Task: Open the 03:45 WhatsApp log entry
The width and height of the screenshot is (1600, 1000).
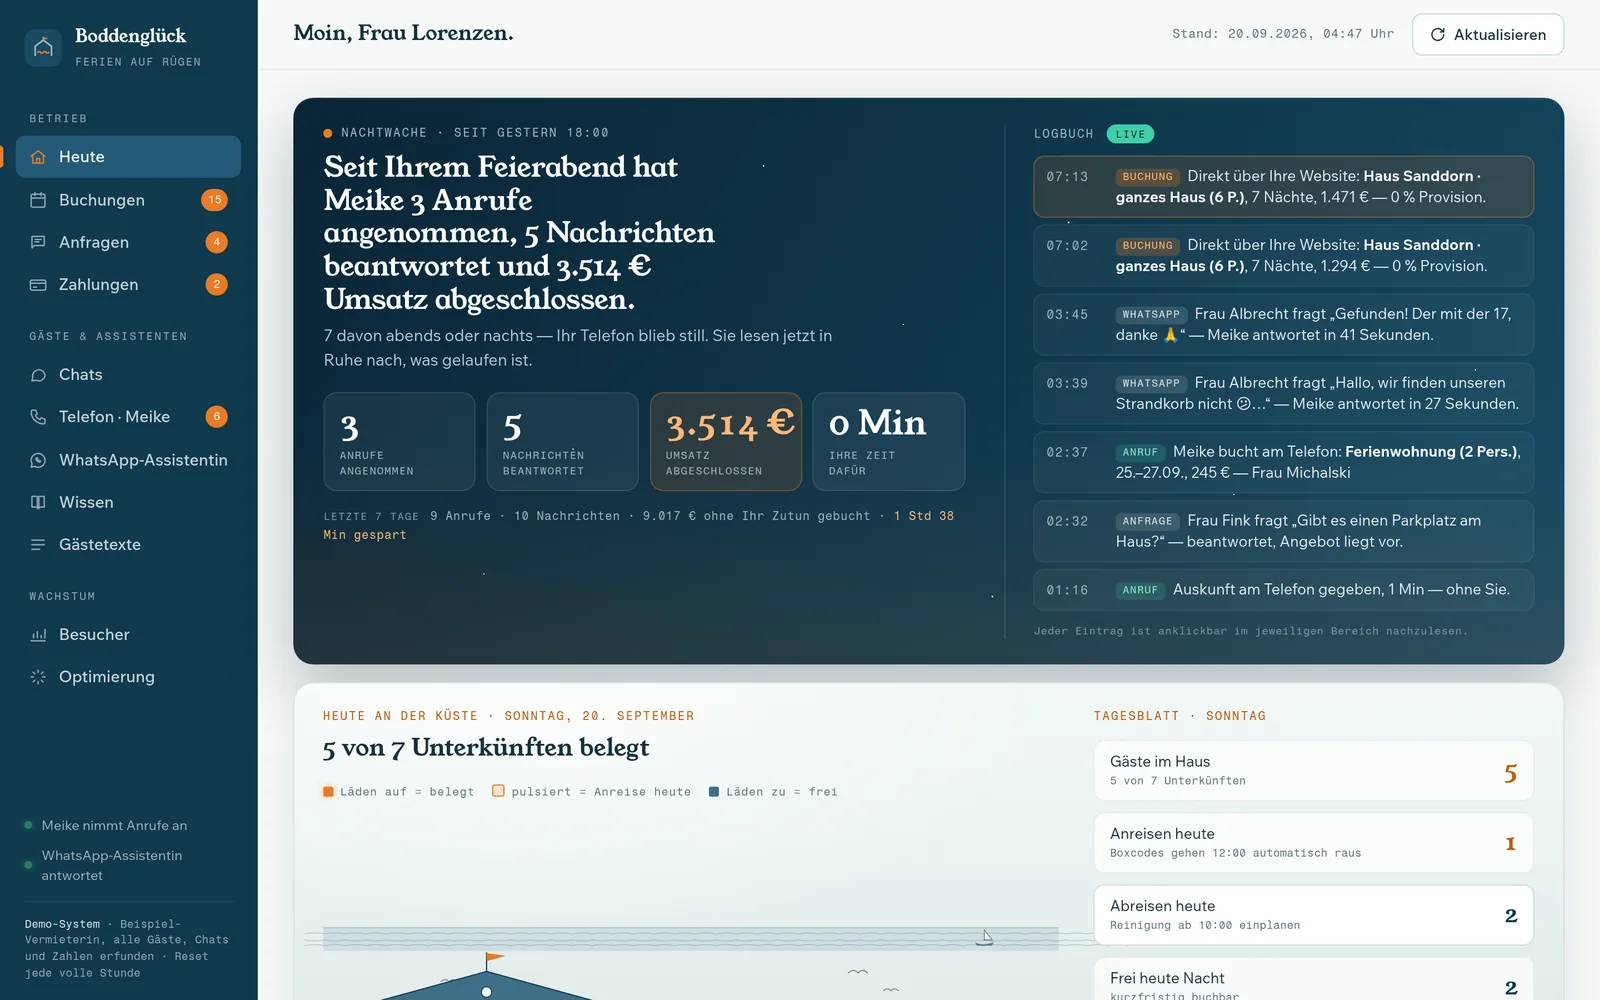Action: [x=1283, y=325]
